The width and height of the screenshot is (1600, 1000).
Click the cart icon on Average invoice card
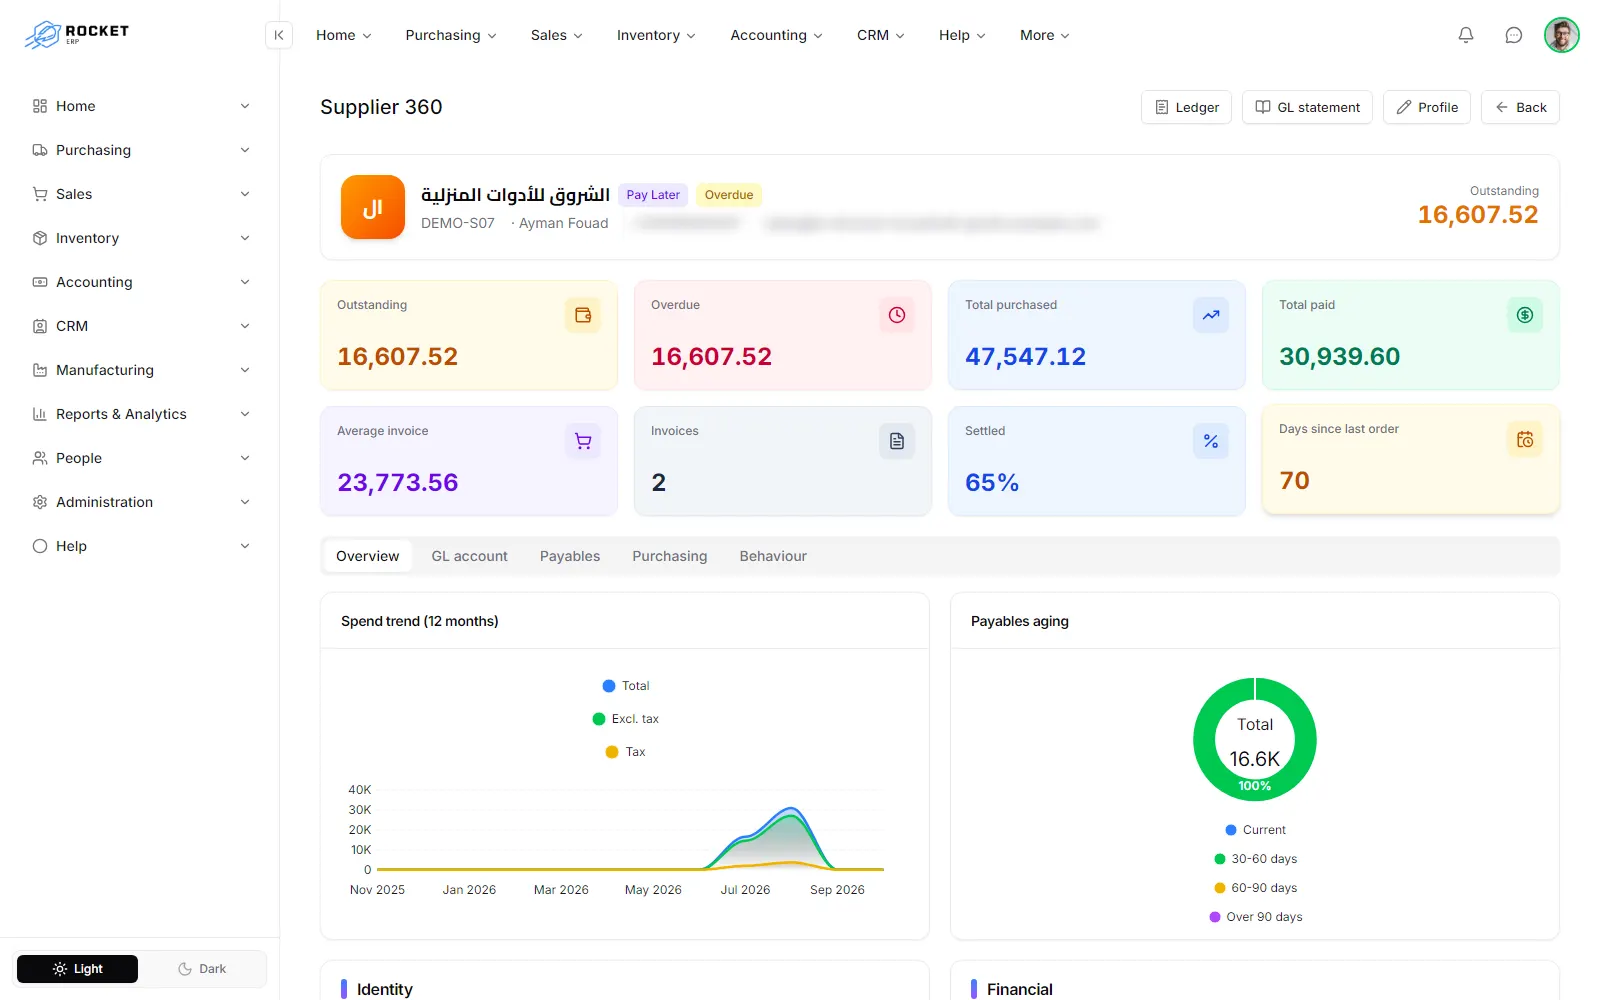[x=583, y=441]
